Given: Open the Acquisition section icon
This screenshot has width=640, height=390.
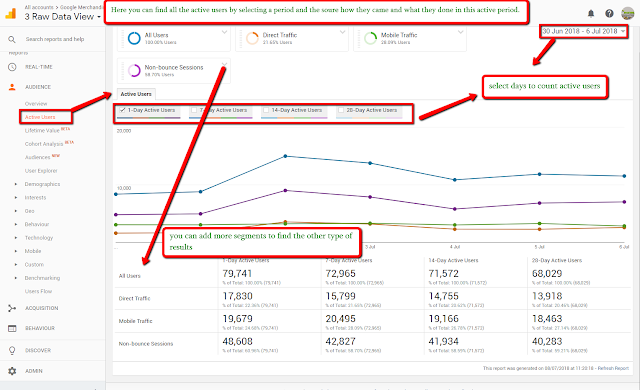Looking at the screenshot, I should click(x=12, y=308).
